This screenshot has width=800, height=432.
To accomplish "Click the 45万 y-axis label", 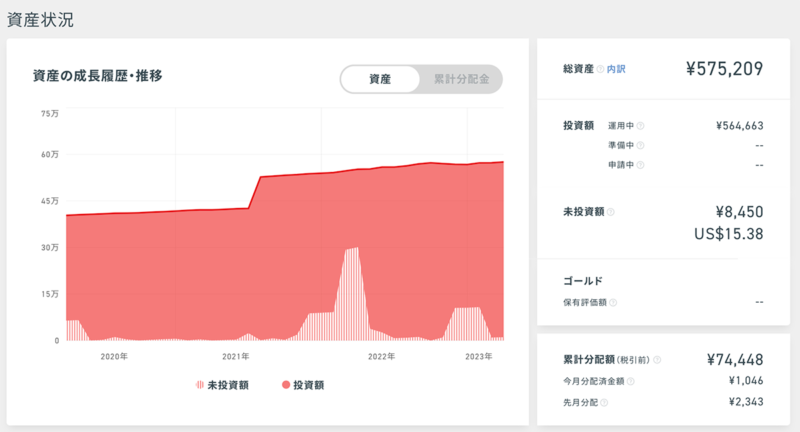I will click(x=50, y=201).
